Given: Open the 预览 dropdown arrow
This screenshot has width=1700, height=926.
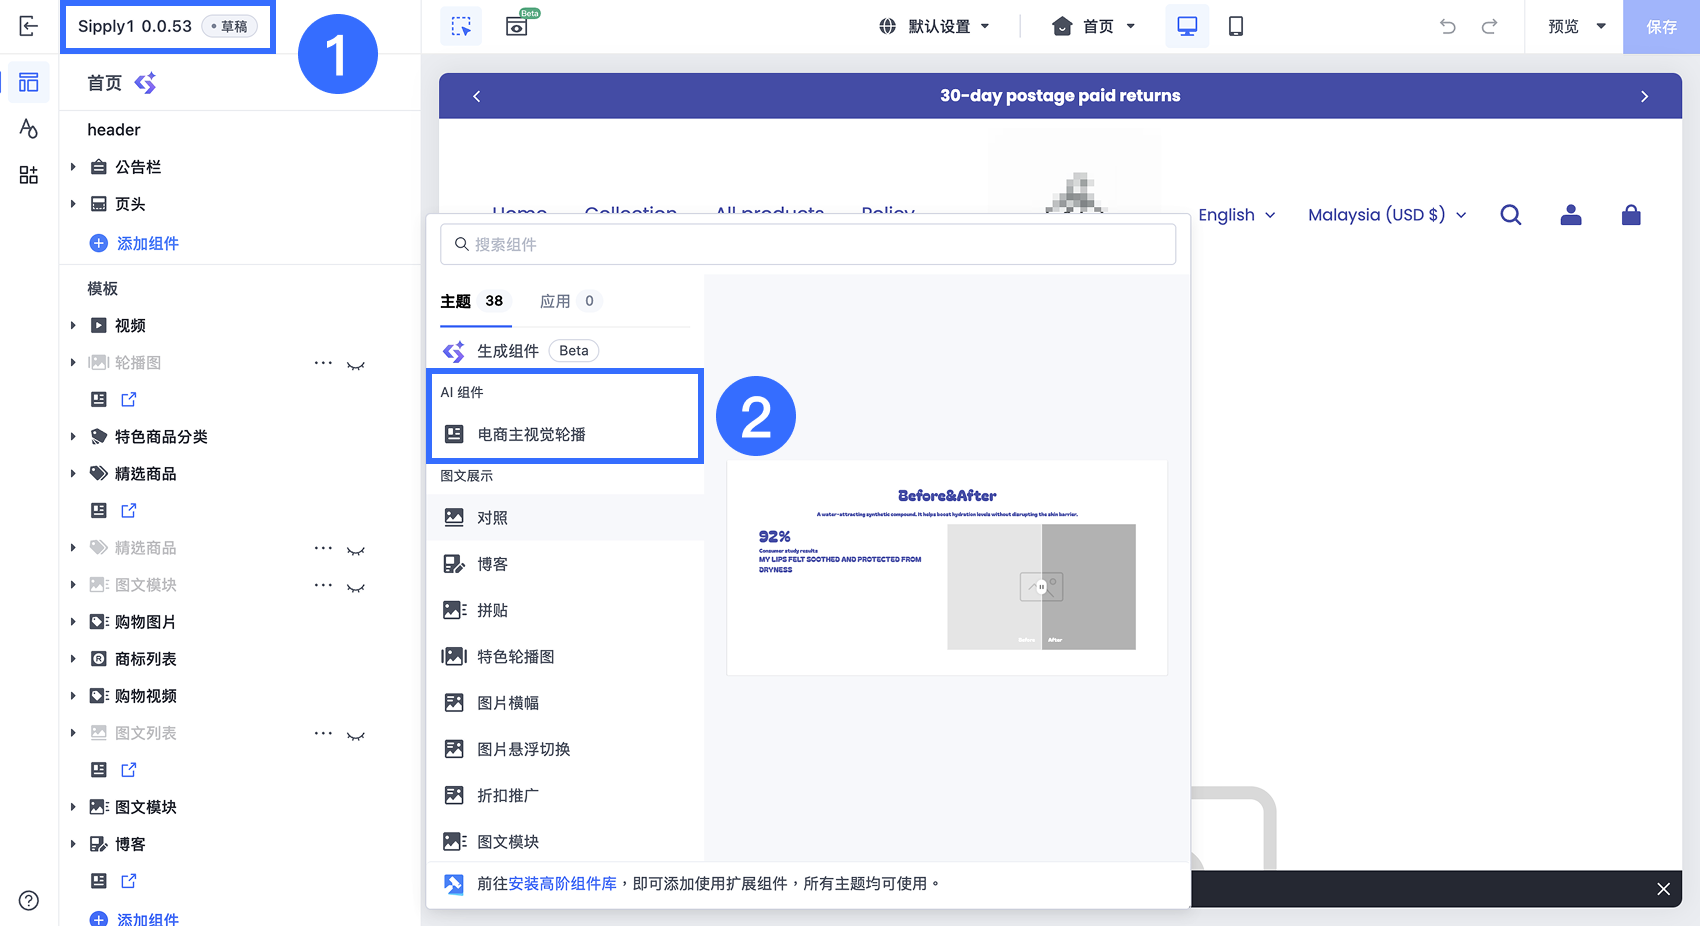Looking at the screenshot, I should tap(1601, 26).
